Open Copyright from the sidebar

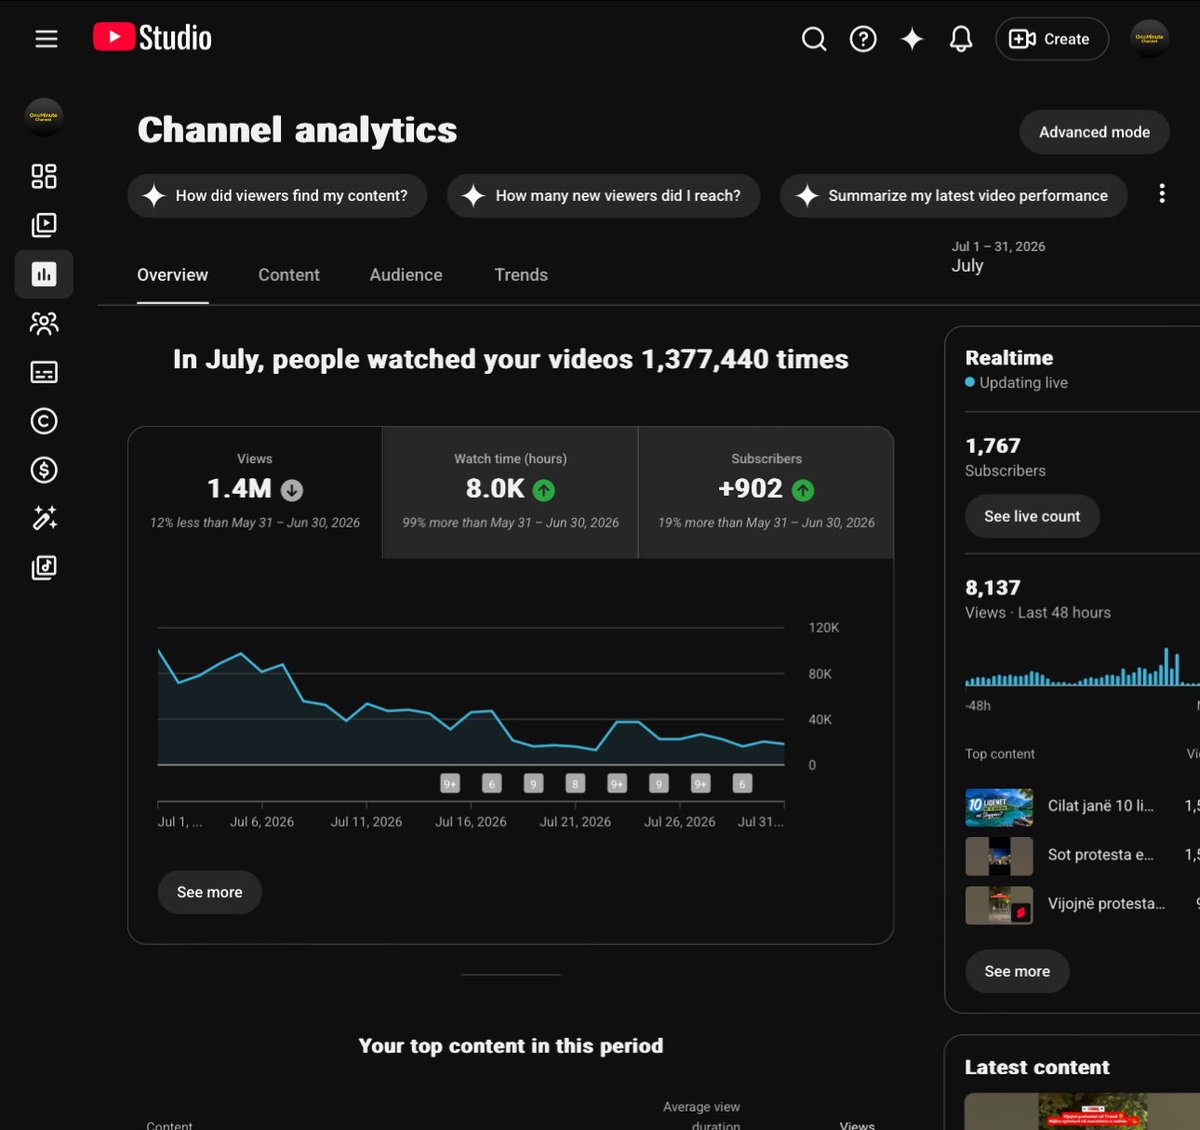coord(44,421)
